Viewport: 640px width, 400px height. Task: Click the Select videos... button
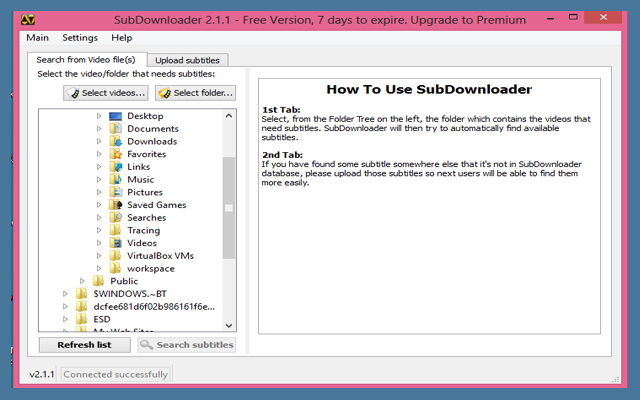(x=106, y=93)
